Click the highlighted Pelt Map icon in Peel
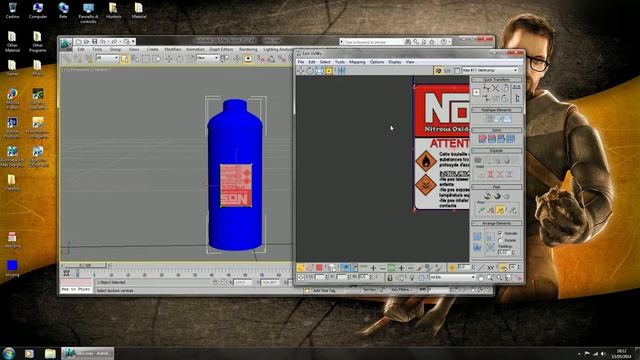The width and height of the screenshot is (640, 360). tap(500, 210)
